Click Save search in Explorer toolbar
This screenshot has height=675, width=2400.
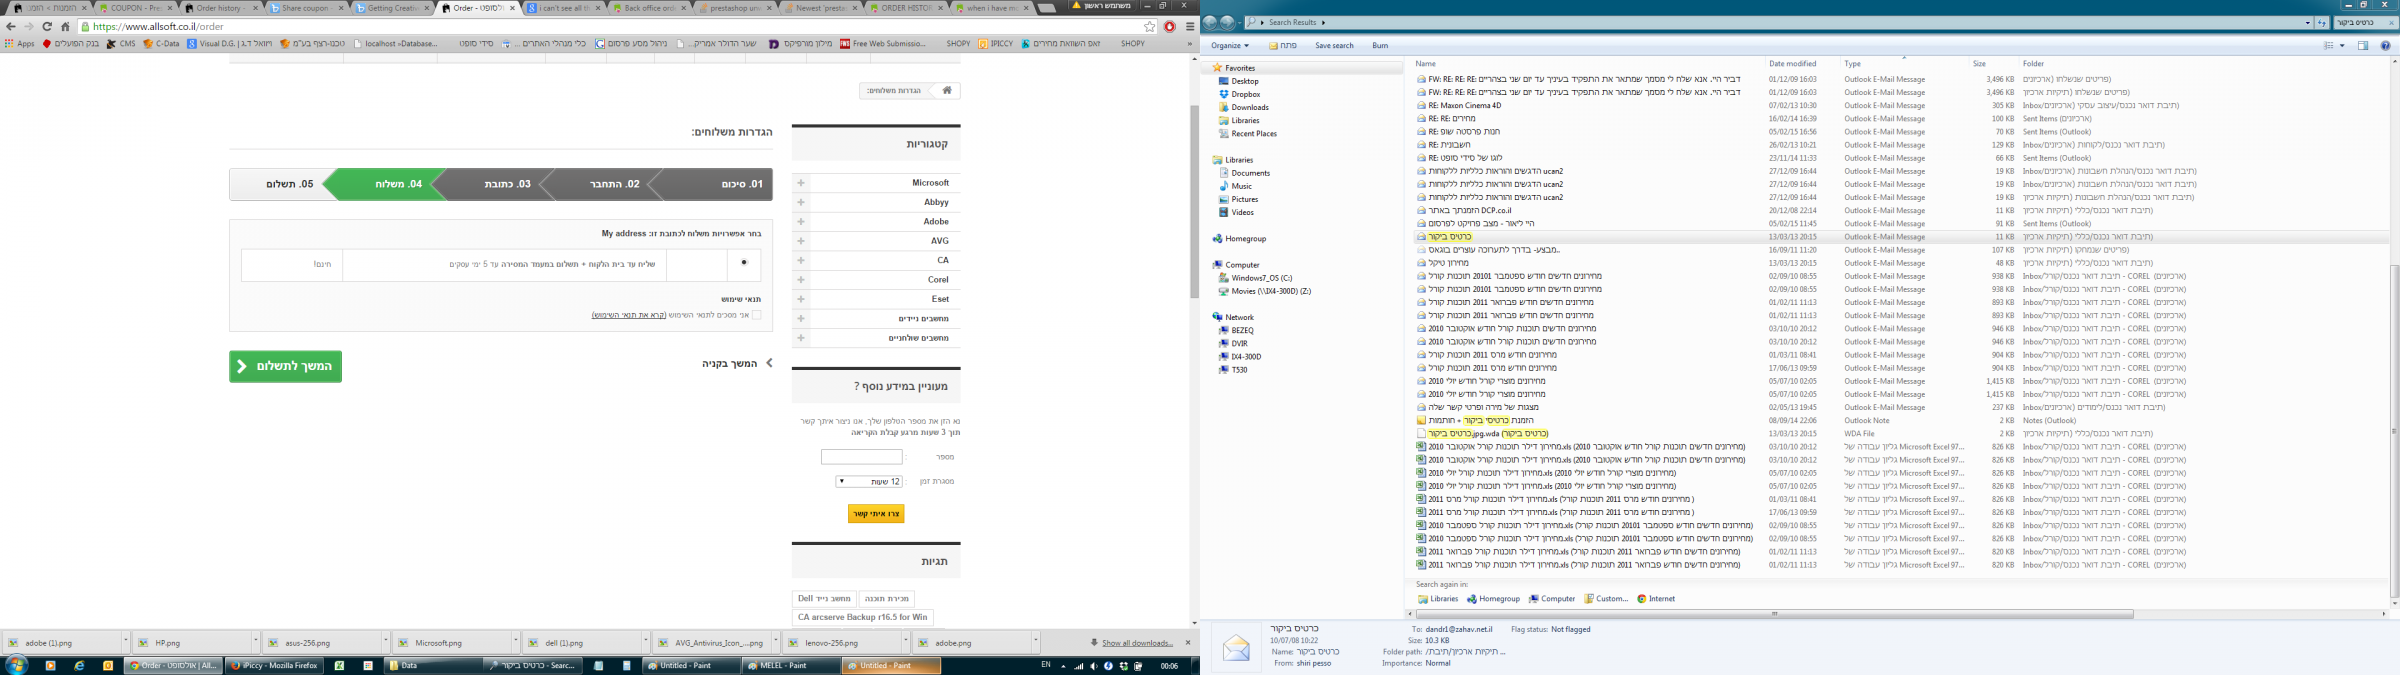pyautogui.click(x=1334, y=46)
